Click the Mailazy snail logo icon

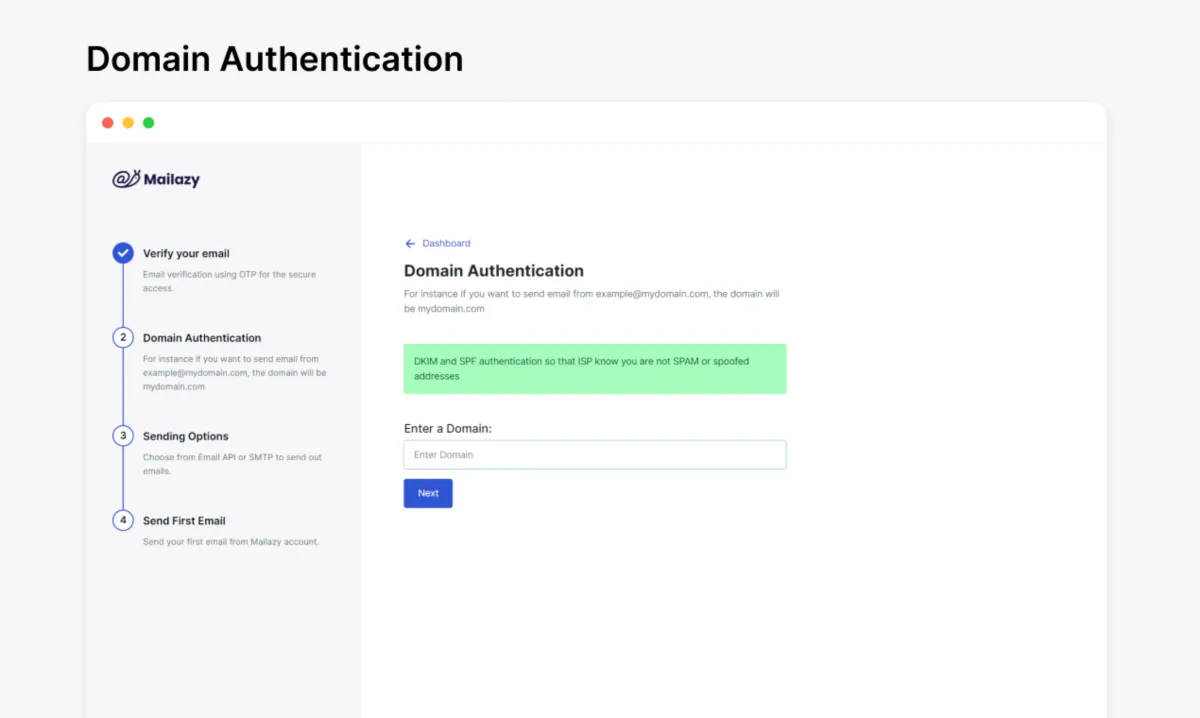click(x=125, y=179)
